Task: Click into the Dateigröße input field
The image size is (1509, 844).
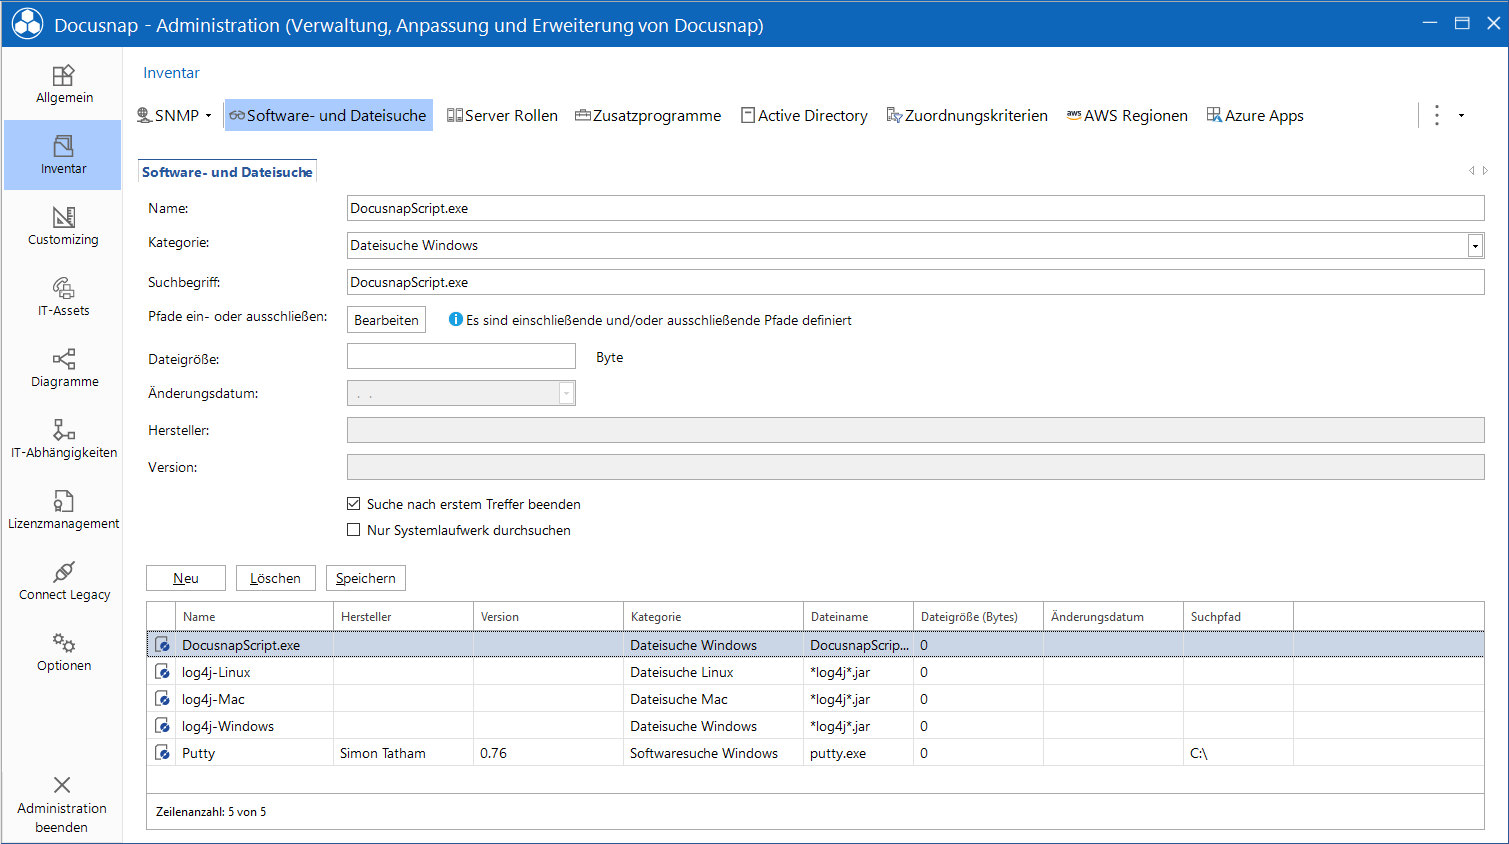Action: pos(461,356)
